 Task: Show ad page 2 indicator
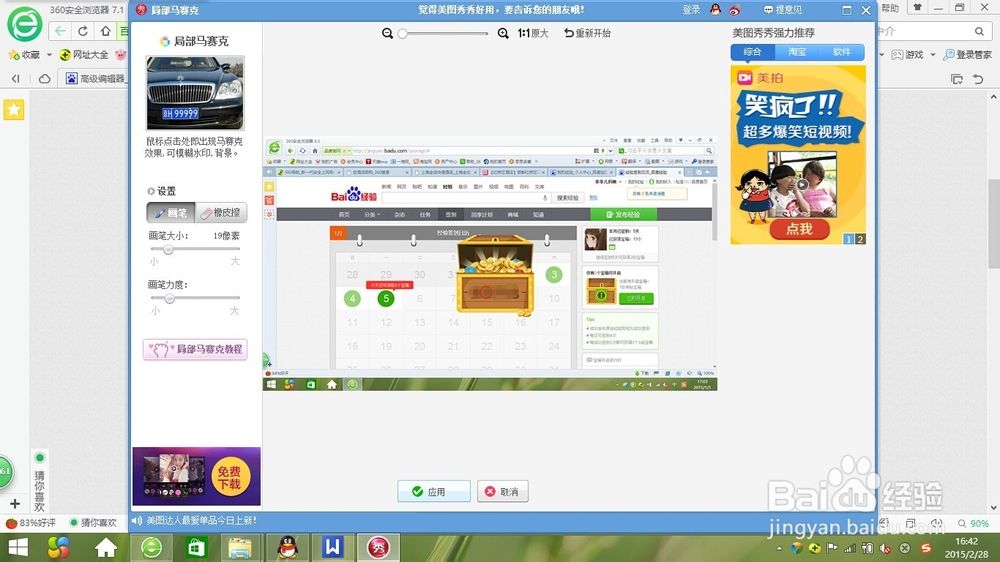[x=860, y=239]
